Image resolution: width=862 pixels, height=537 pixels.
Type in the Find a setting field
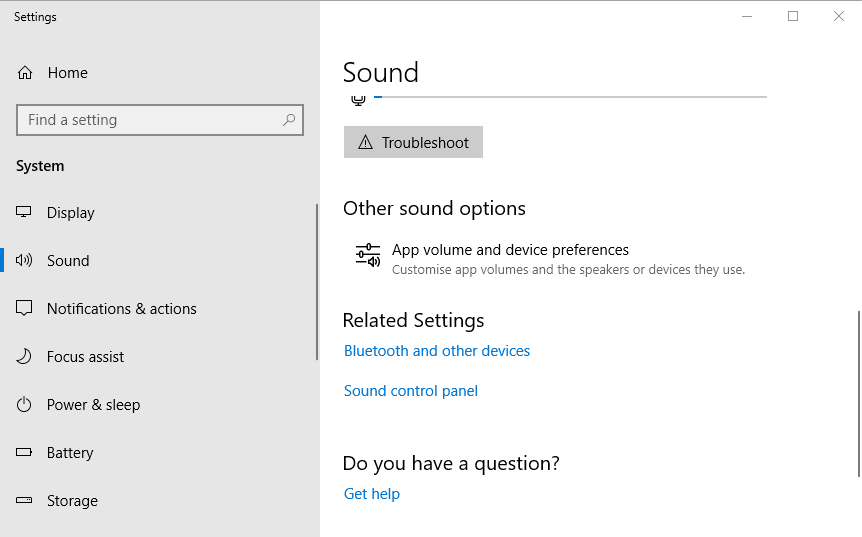click(x=150, y=120)
